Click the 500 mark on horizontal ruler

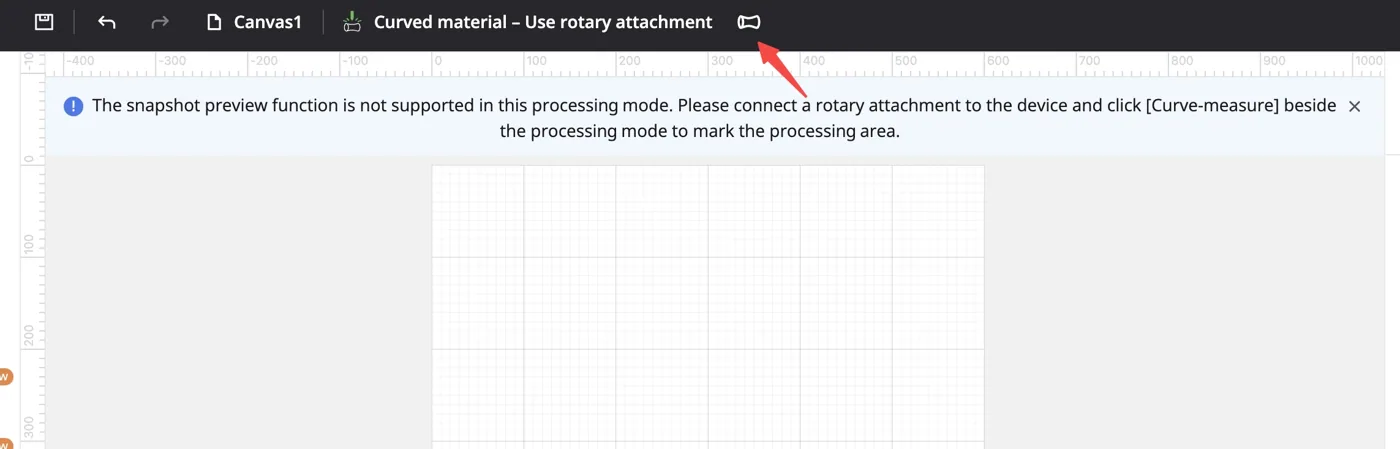905,61
